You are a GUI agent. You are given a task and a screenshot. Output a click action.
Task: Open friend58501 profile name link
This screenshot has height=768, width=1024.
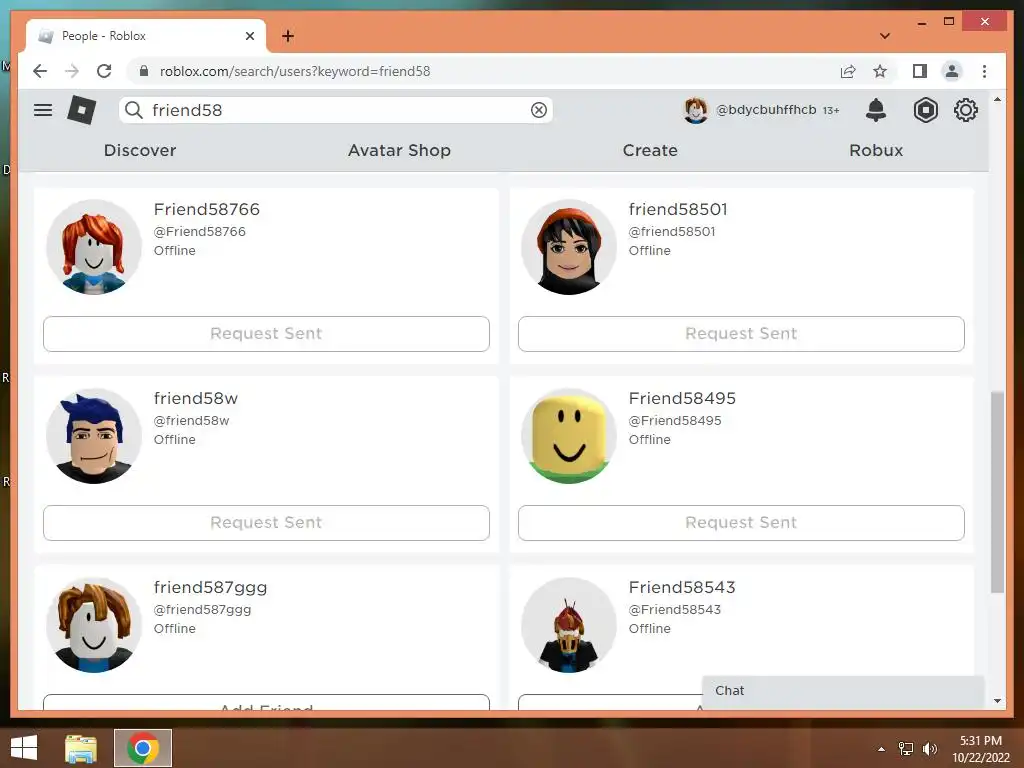tap(678, 209)
